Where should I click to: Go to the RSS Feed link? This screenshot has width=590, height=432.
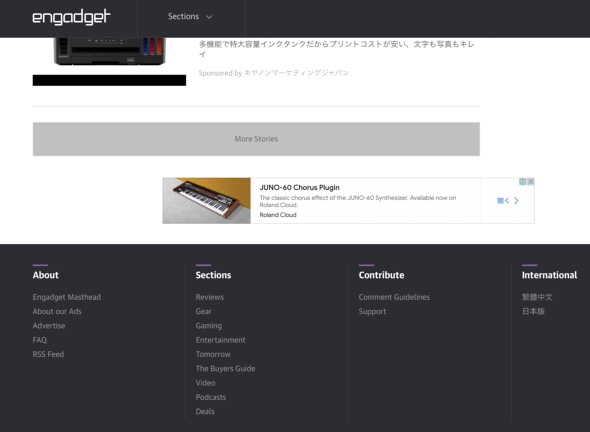click(48, 354)
